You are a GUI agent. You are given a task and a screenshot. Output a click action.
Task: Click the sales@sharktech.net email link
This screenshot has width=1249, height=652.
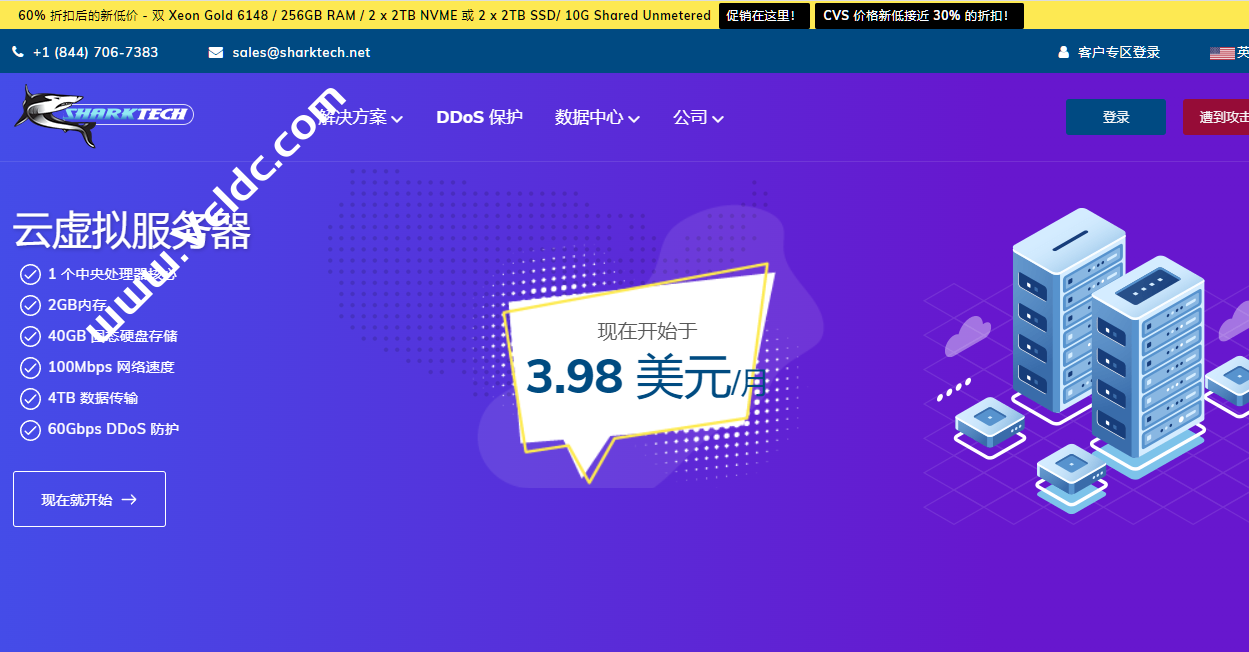tap(301, 52)
